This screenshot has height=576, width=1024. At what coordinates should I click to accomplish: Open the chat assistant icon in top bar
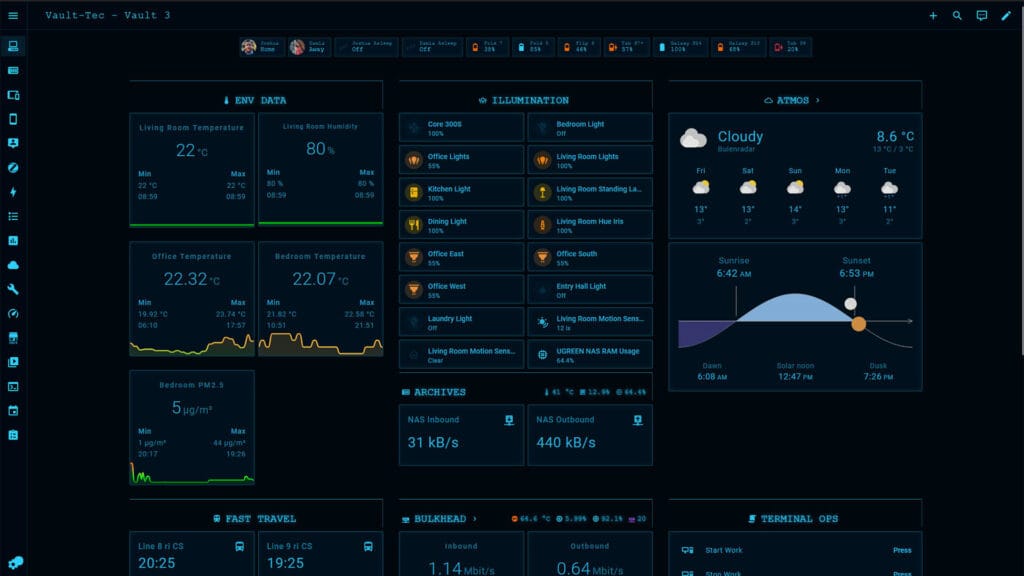pyautogui.click(x=982, y=16)
